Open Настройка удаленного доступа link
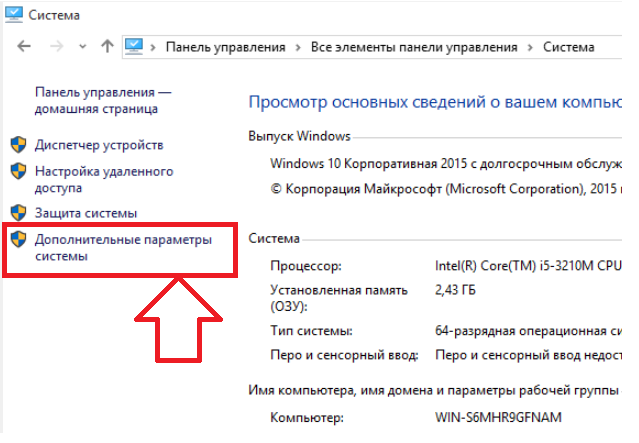Image resolution: width=639 pixels, height=443 pixels. (x=104, y=179)
